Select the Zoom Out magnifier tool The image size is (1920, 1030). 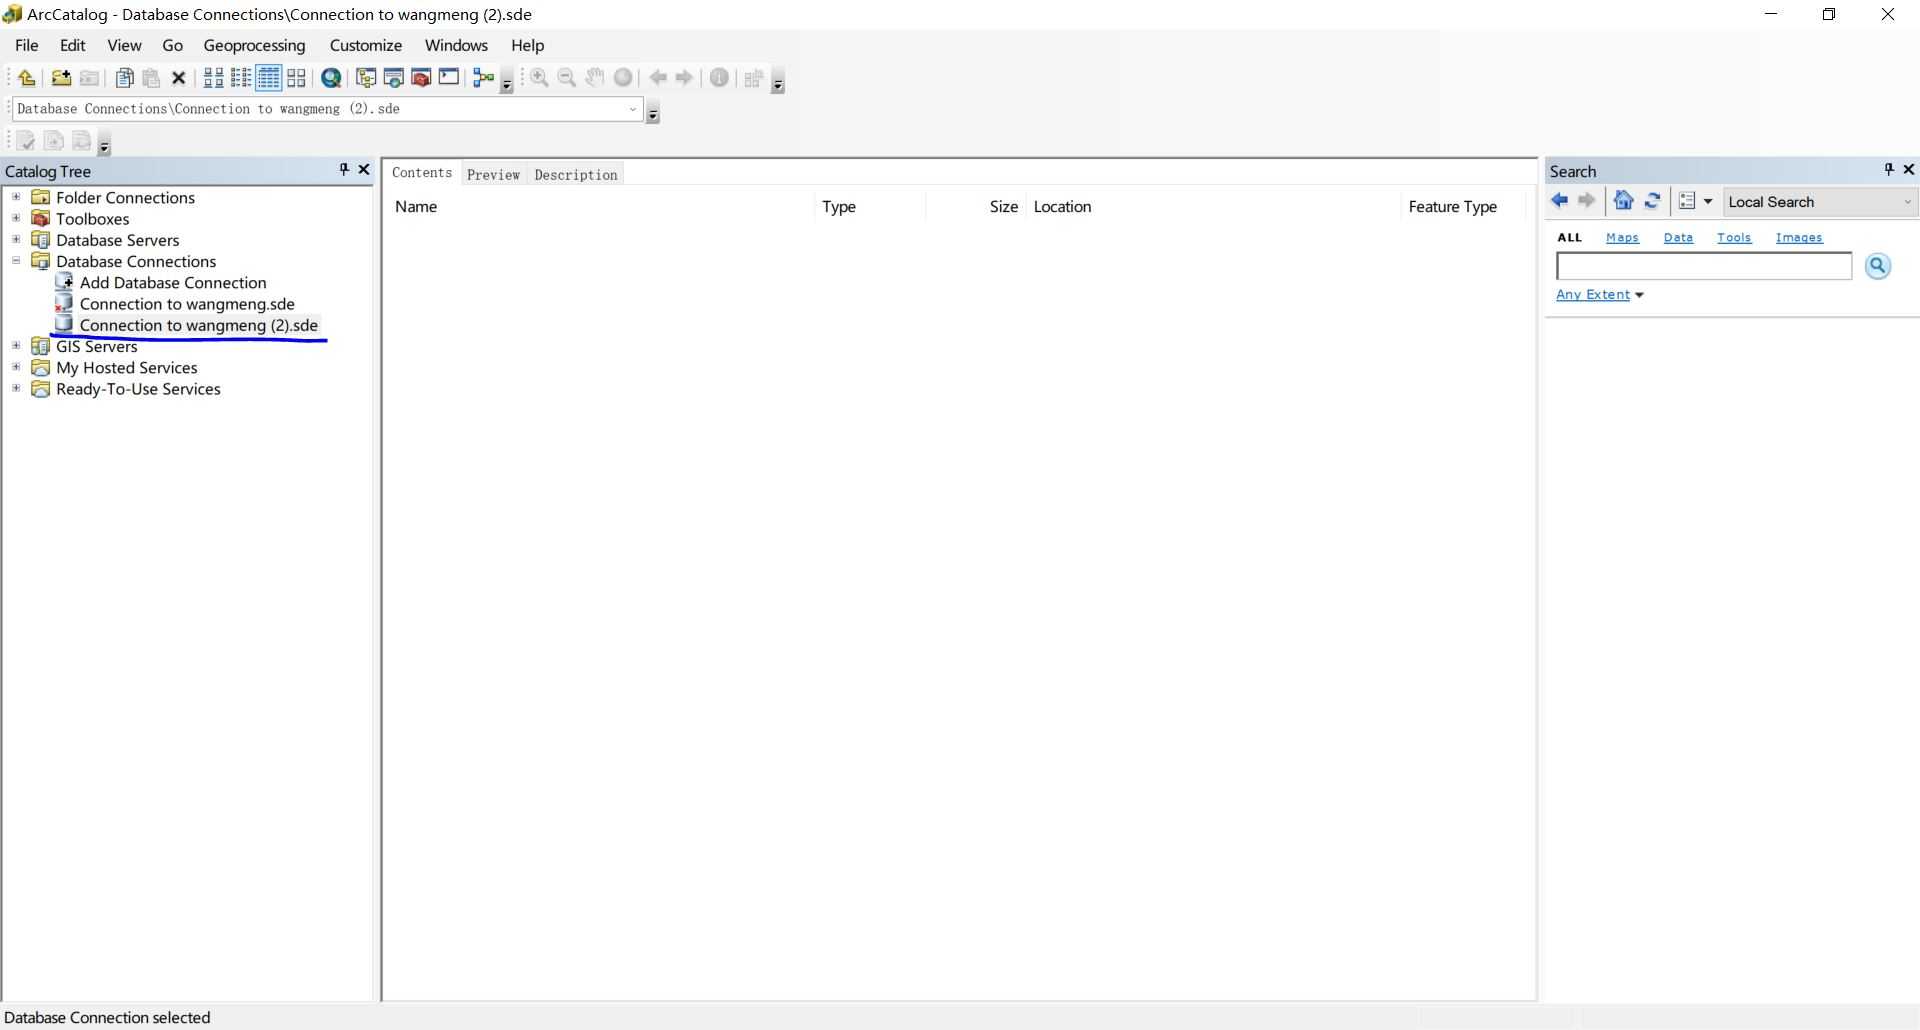(567, 78)
